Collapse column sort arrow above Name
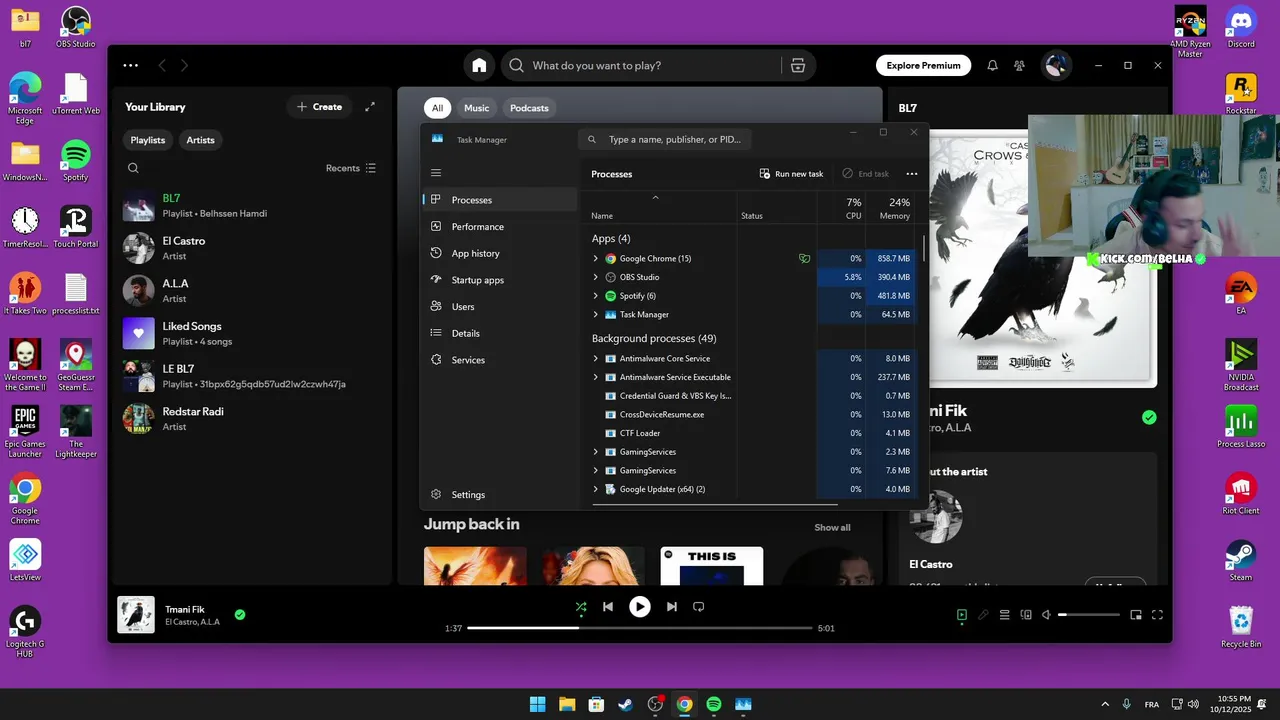This screenshot has width=1280, height=720. (656, 198)
